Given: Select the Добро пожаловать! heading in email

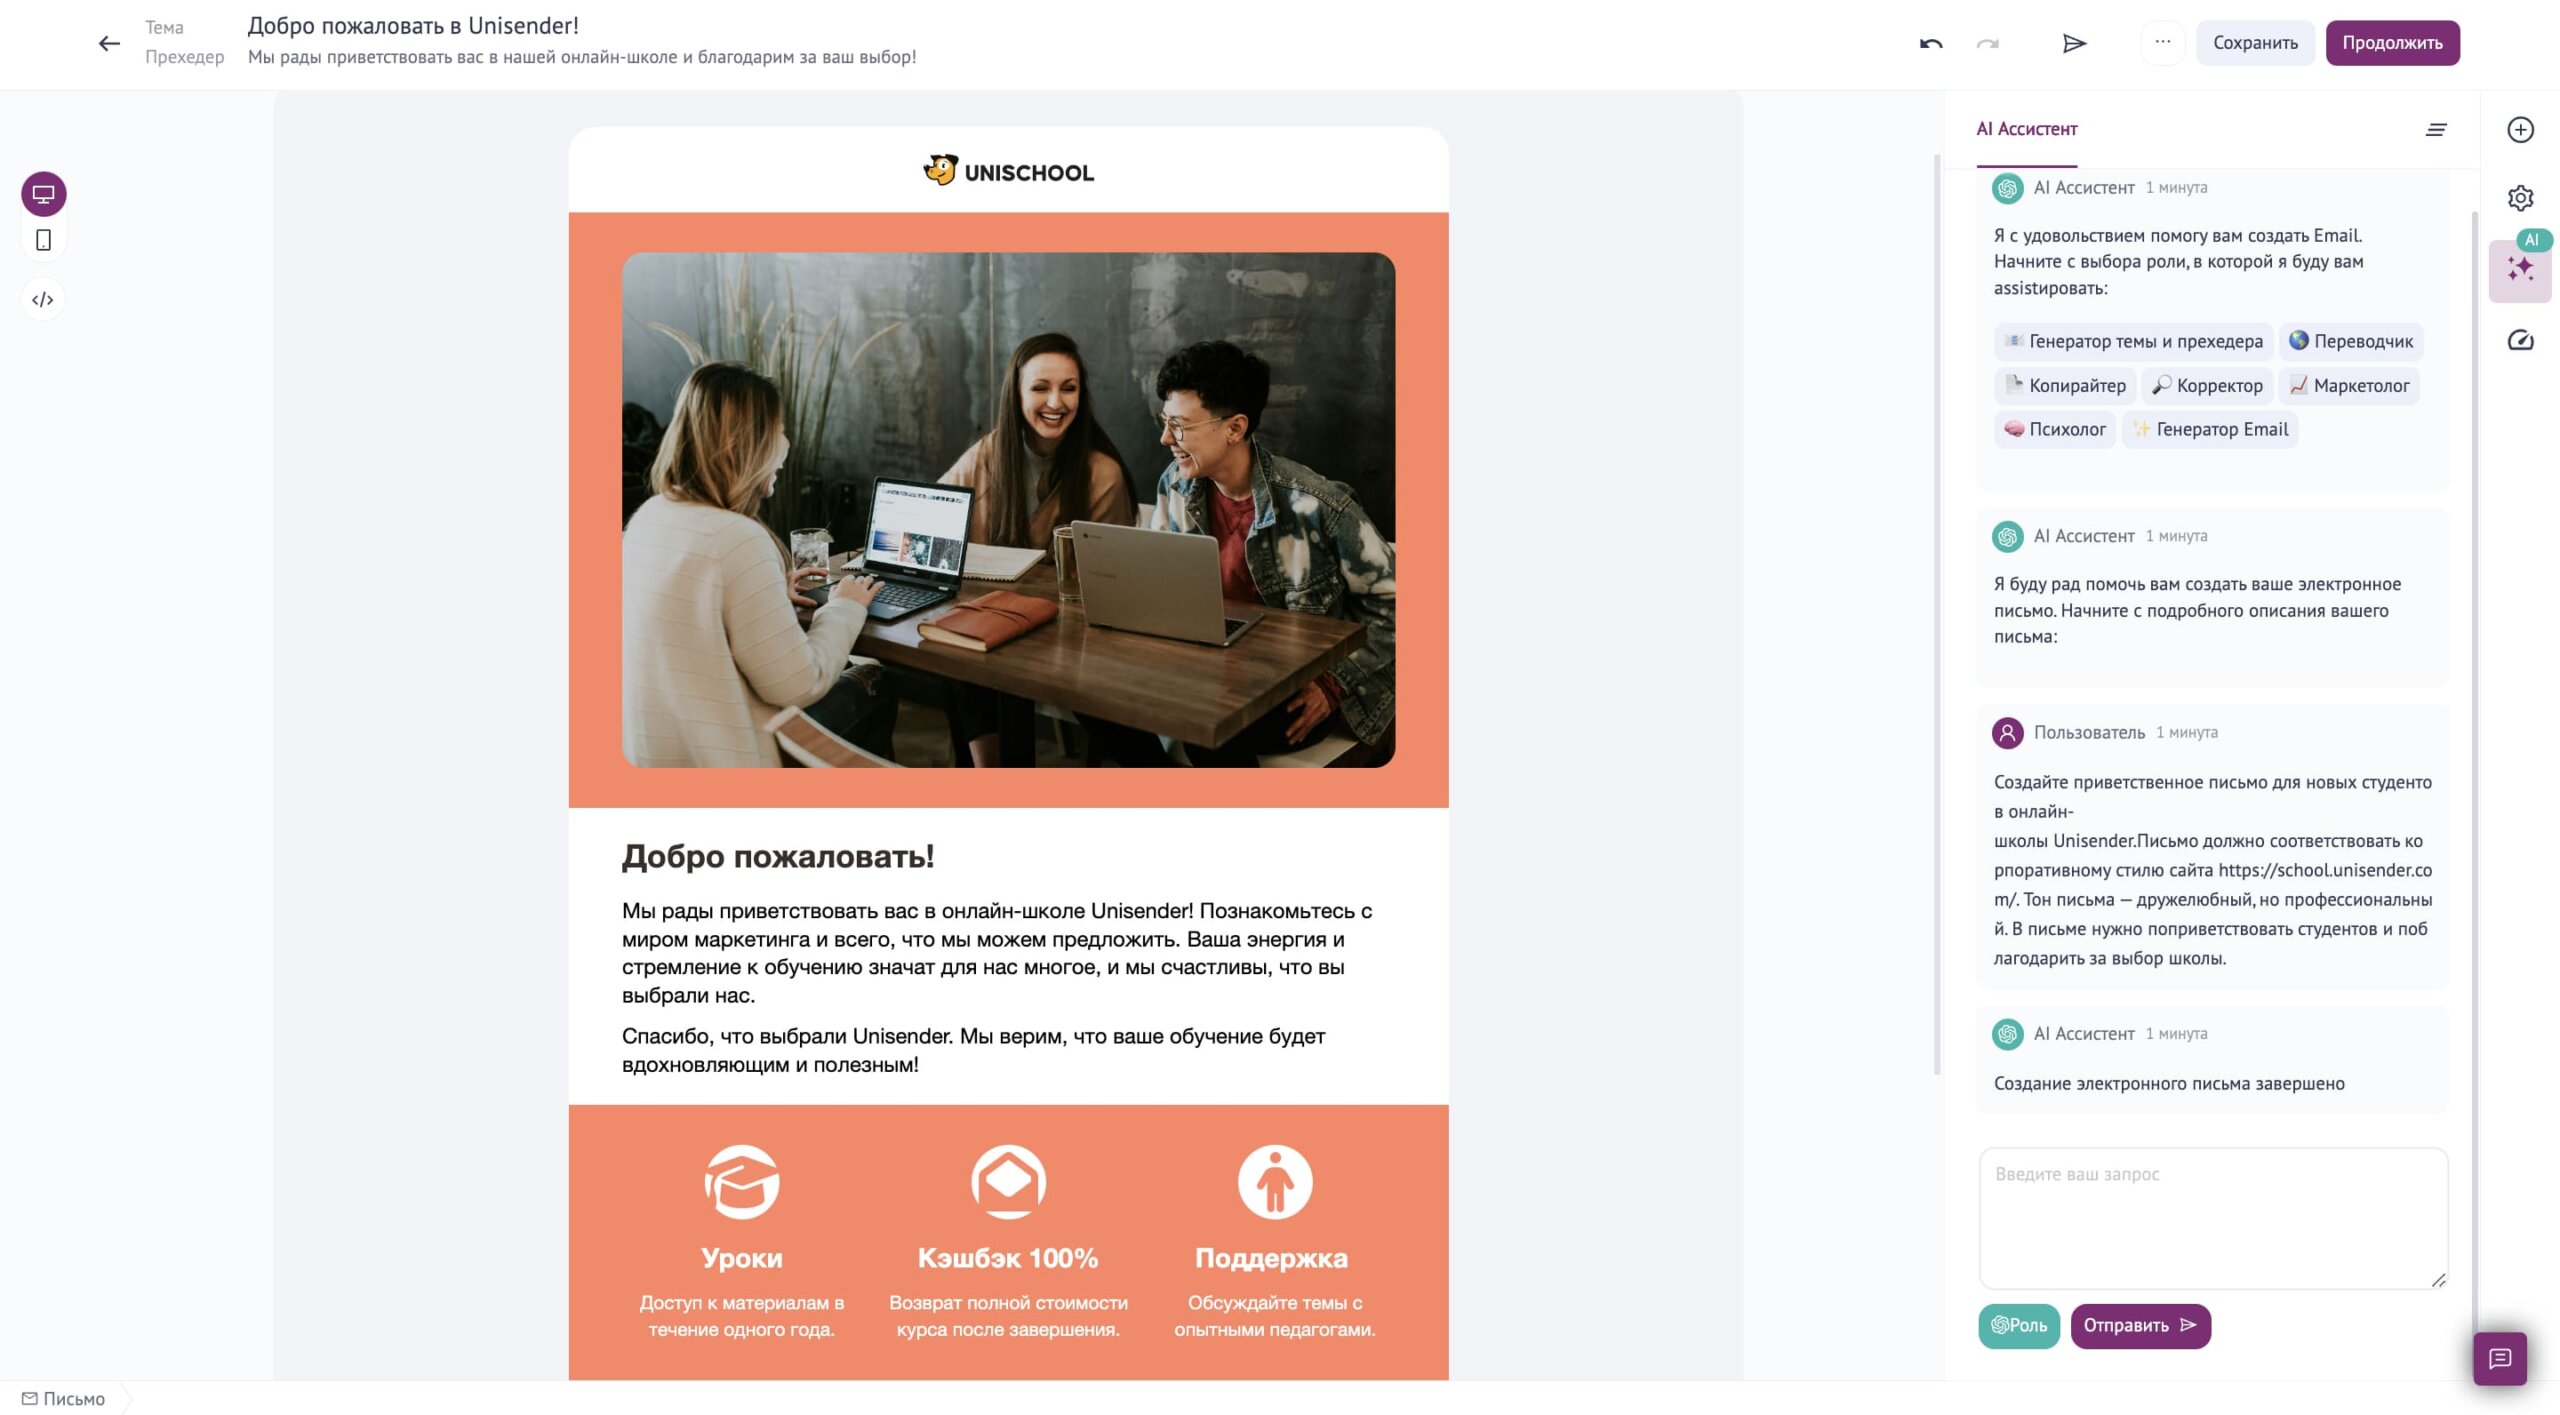Looking at the screenshot, I should [778, 856].
